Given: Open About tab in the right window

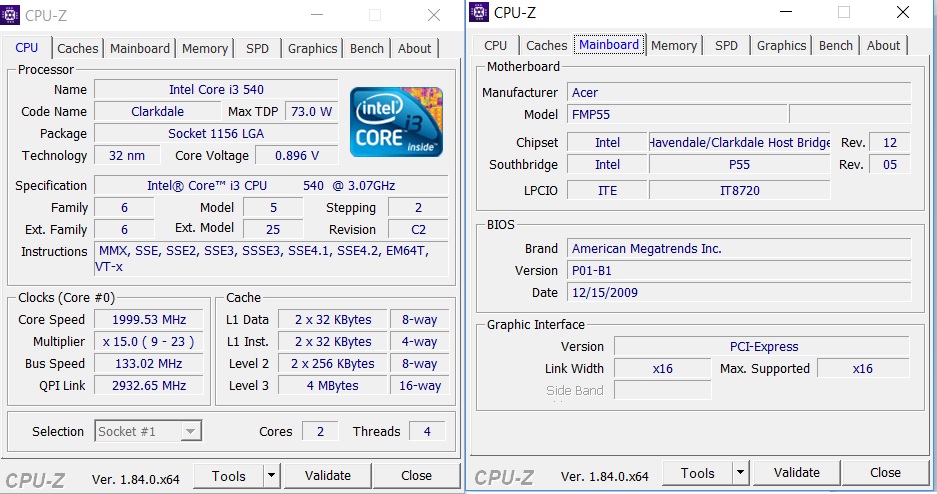Looking at the screenshot, I should (884, 45).
